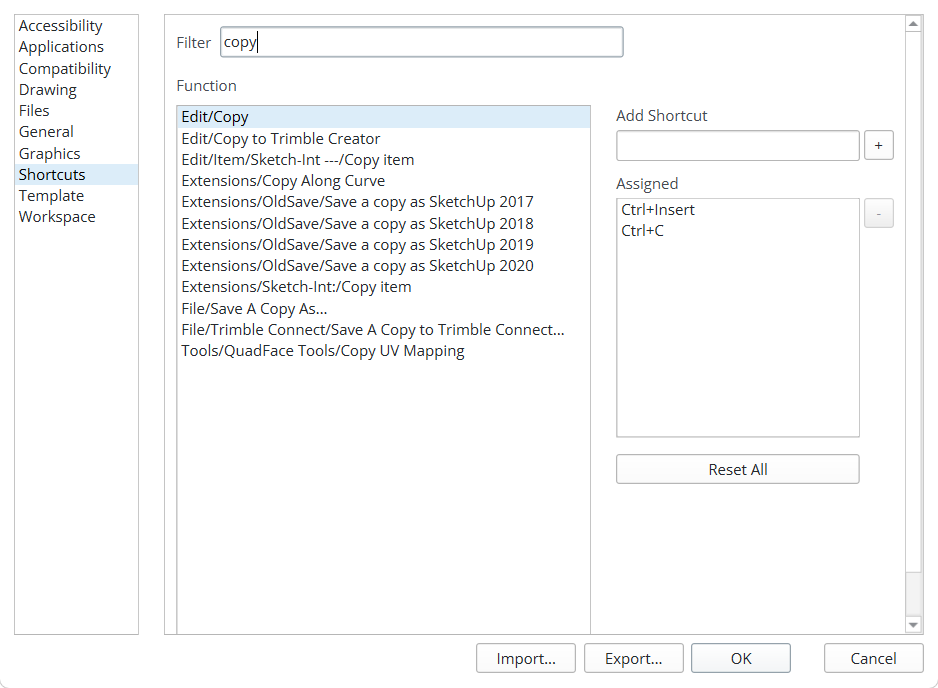Choose Tools/QuadFace Tools/Copy UV Mapping function

[x=323, y=351]
